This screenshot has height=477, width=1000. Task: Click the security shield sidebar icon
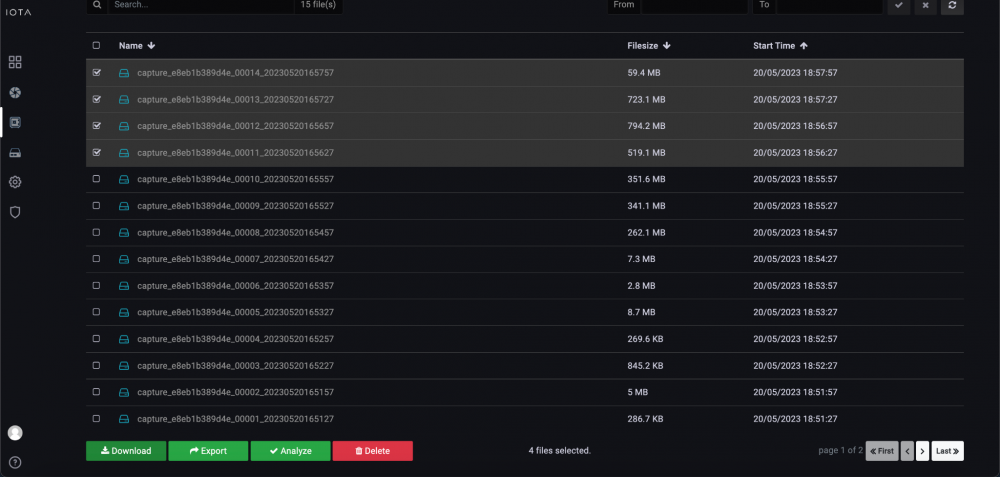pos(15,212)
